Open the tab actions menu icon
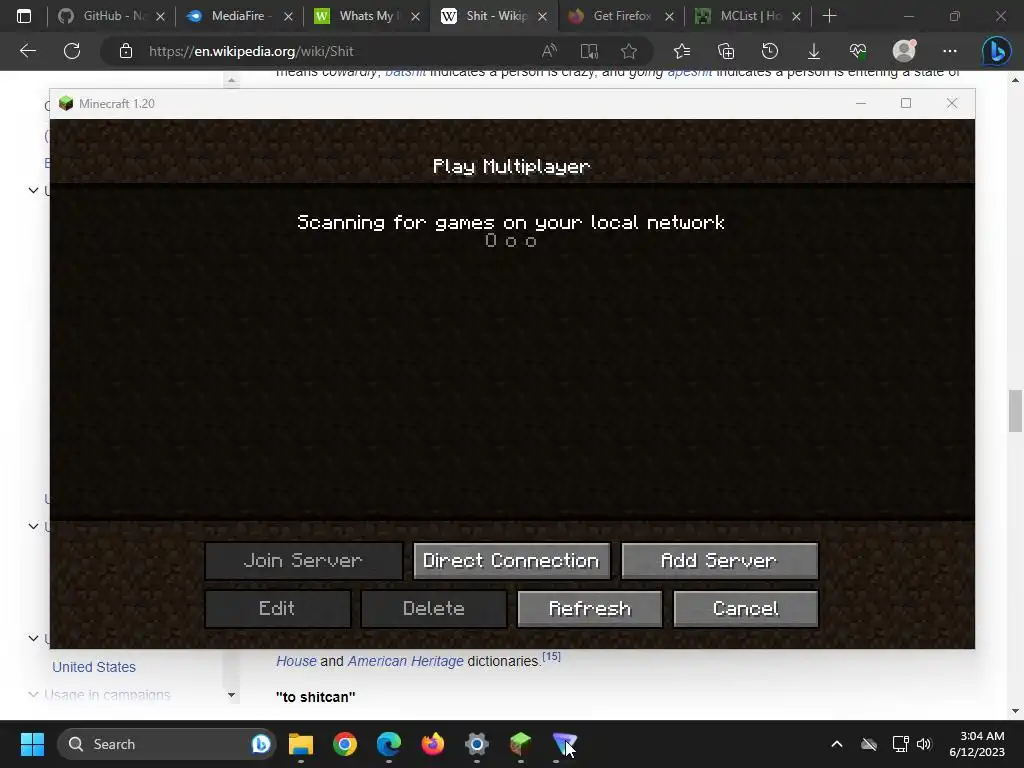The width and height of the screenshot is (1024, 768). [x=24, y=16]
